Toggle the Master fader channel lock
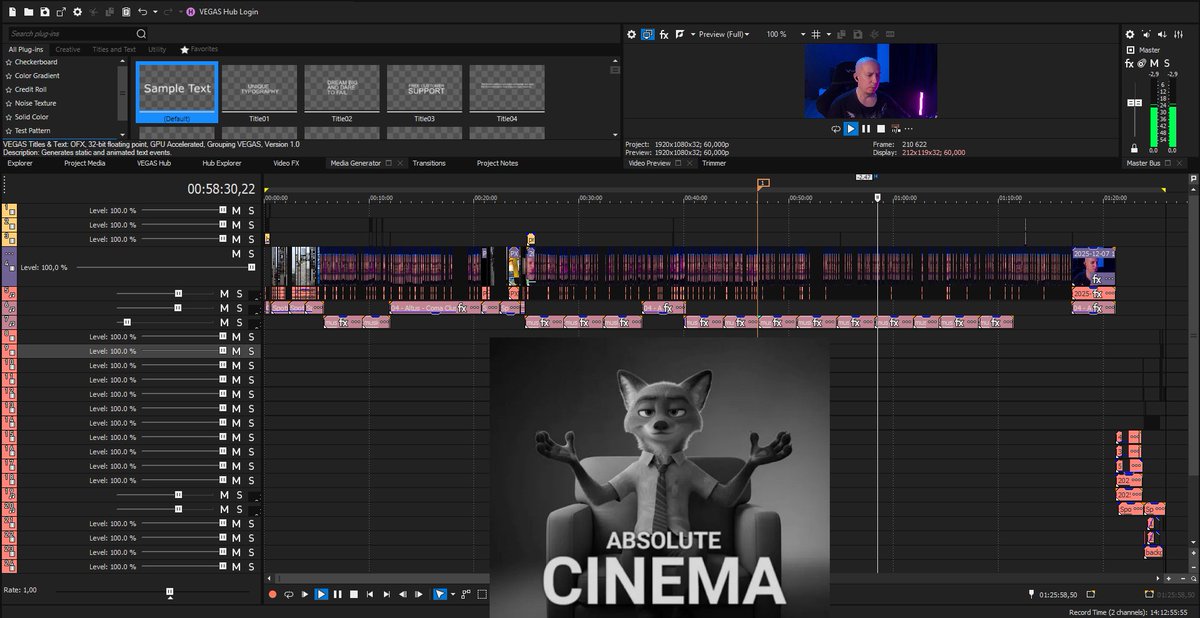This screenshot has width=1200, height=618. click(x=1134, y=148)
